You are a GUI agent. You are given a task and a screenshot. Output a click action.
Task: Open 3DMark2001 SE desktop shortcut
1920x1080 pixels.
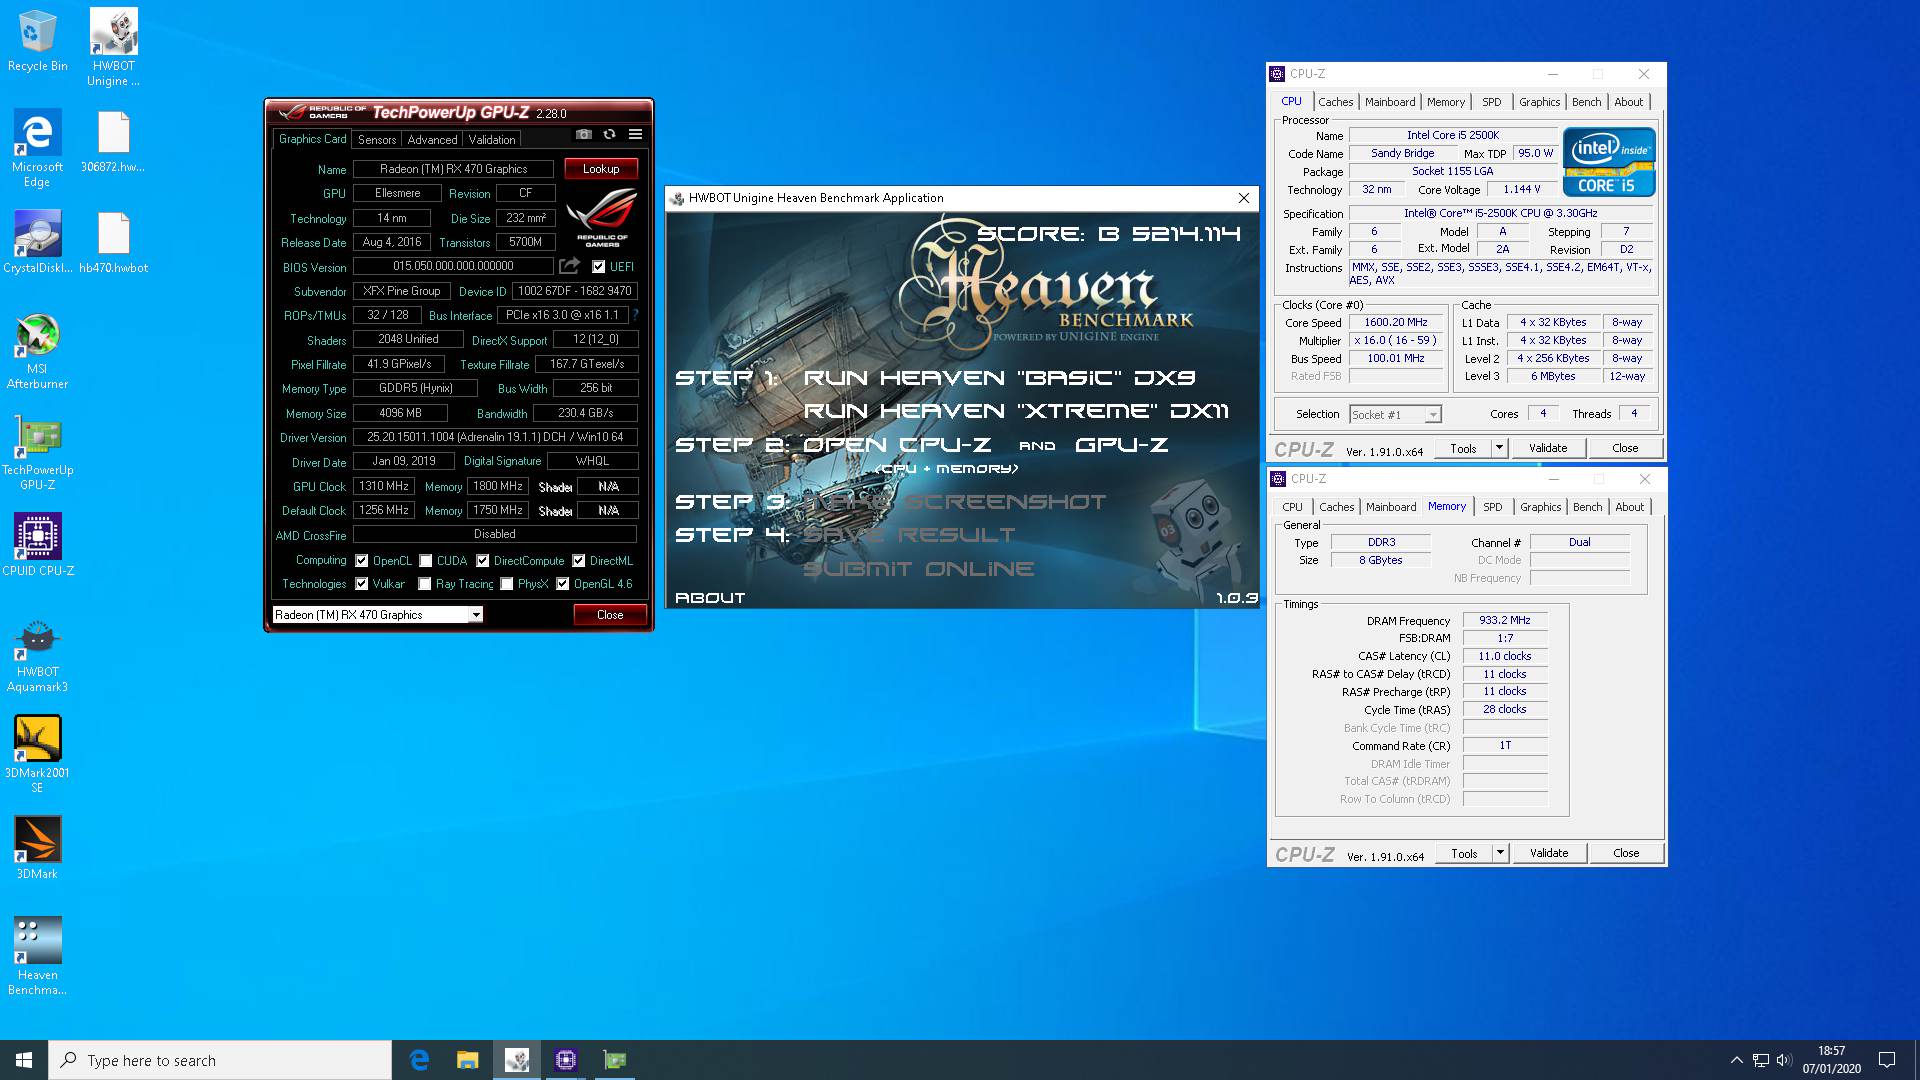(x=37, y=755)
